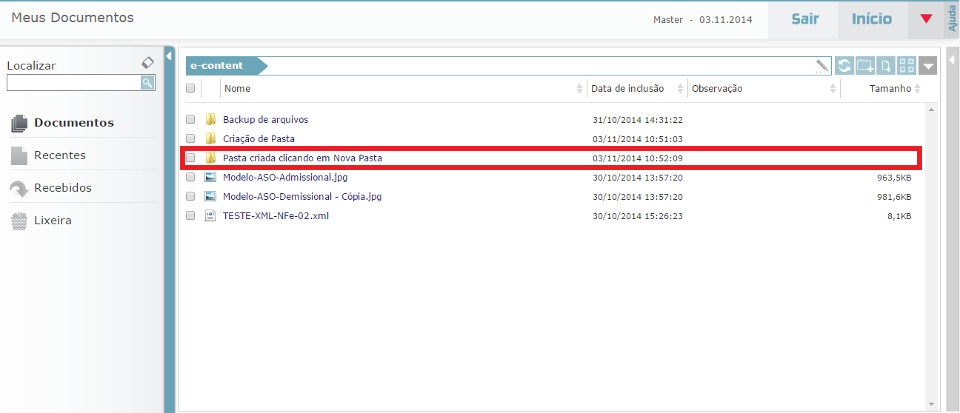Open the red triangle dropdown menu
The height and width of the screenshot is (413, 960).
pos(926,19)
